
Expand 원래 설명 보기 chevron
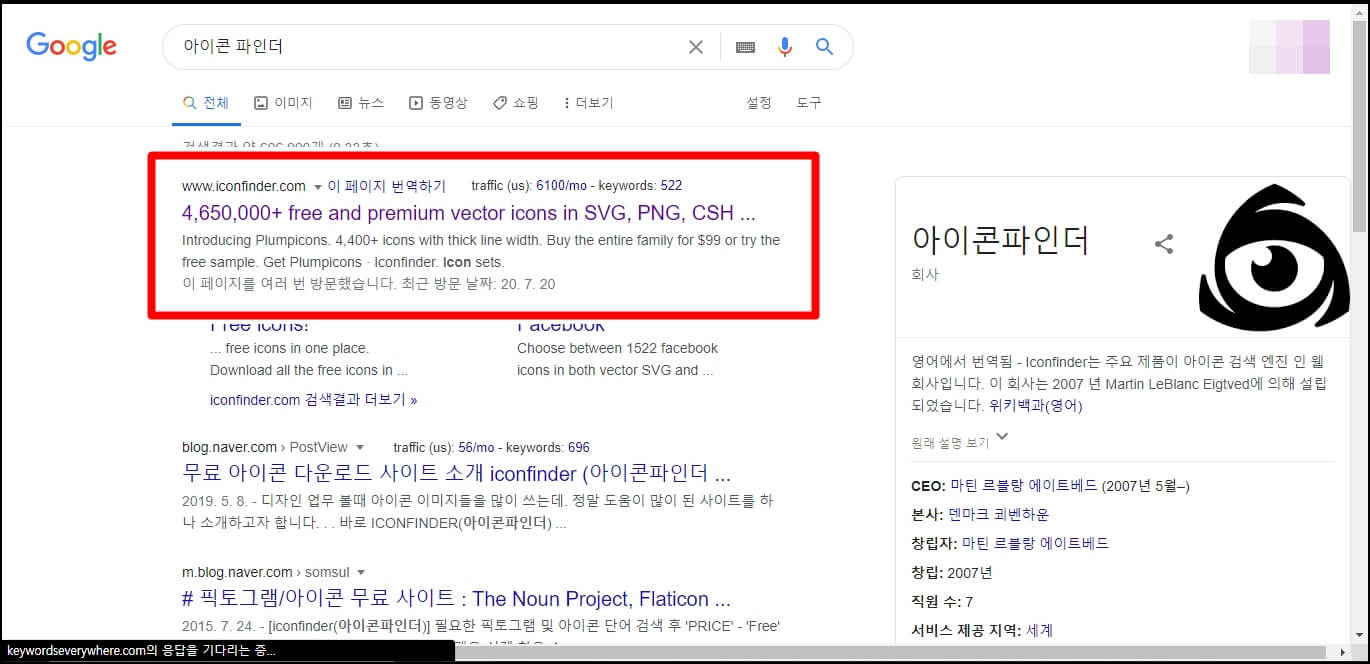(x=1003, y=437)
